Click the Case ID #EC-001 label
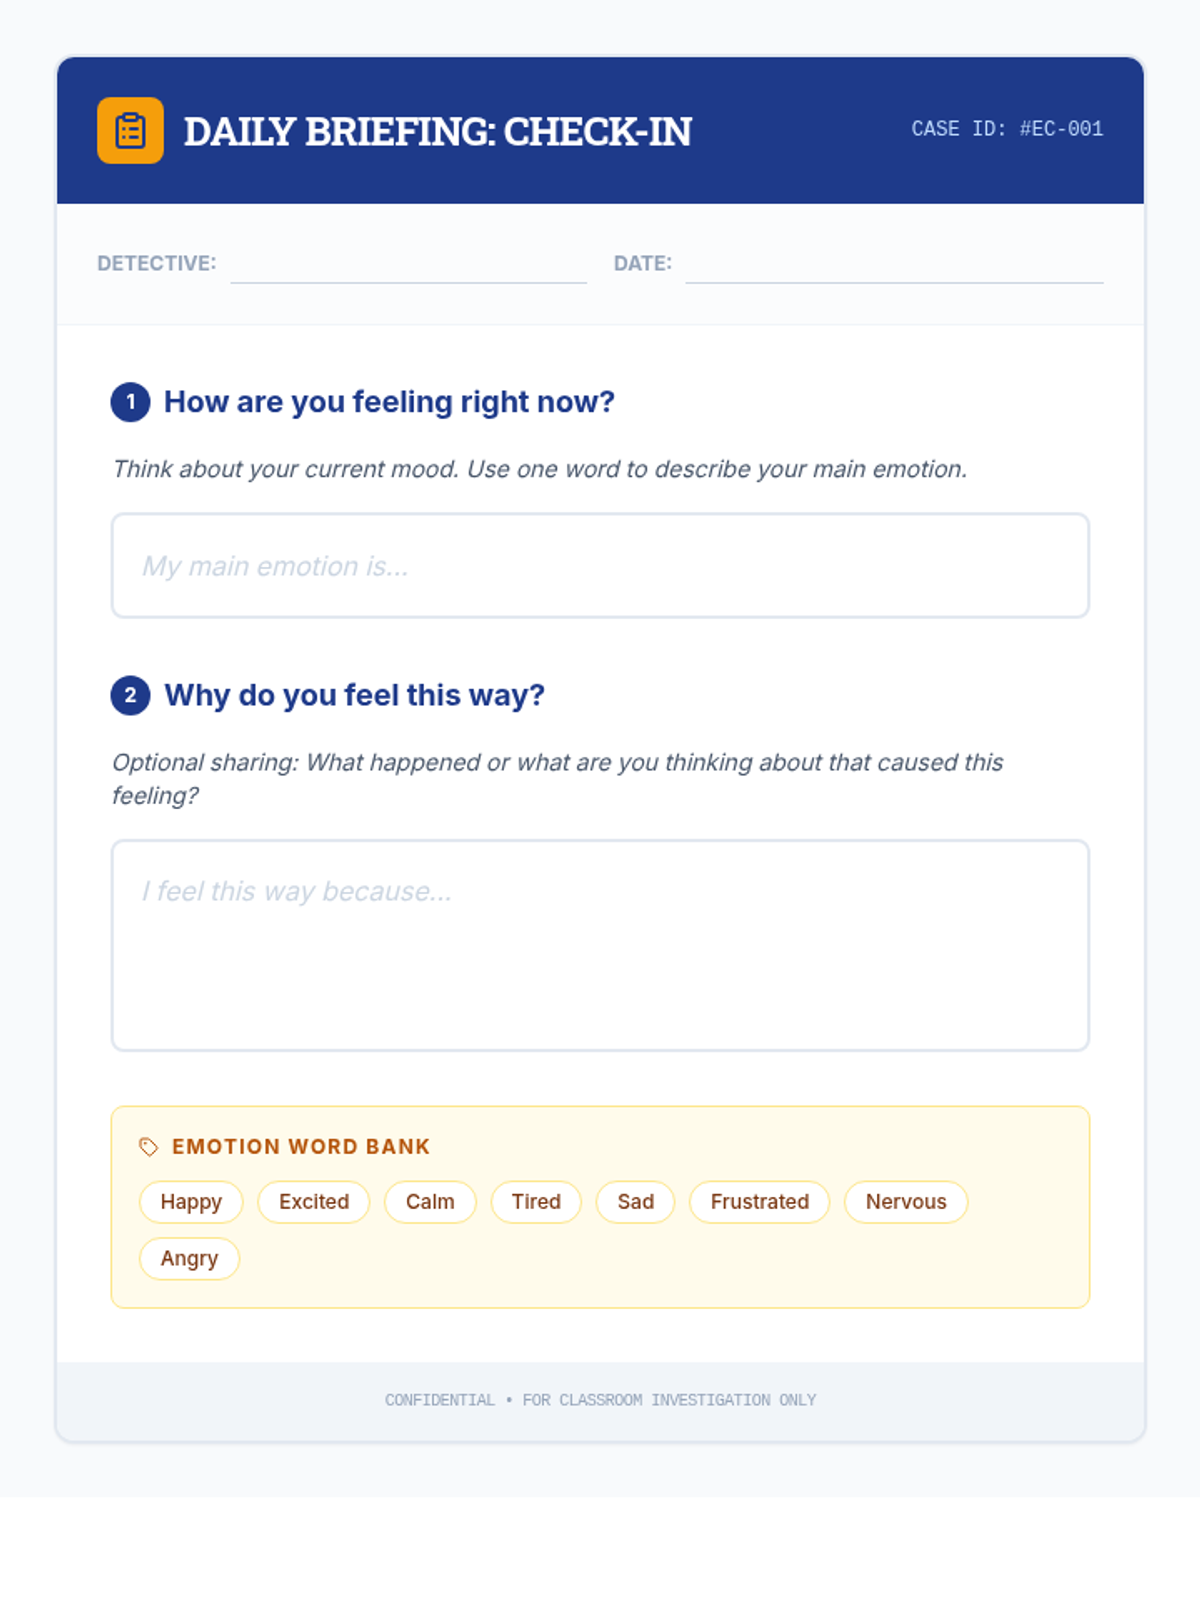This screenshot has width=1200, height=1600. pos(1007,129)
